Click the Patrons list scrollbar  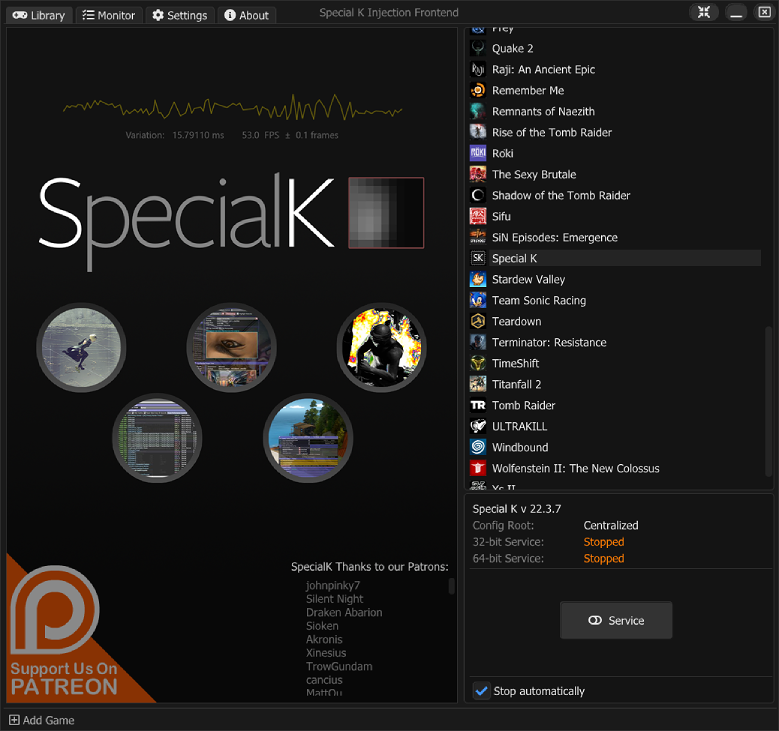click(452, 586)
